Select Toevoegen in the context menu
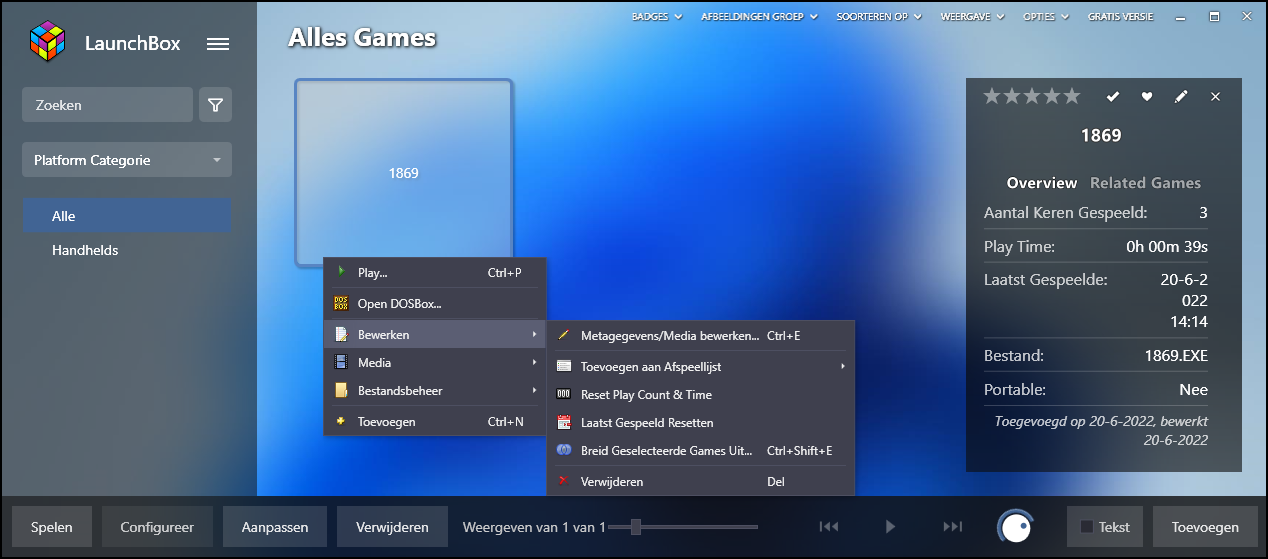 click(x=435, y=421)
